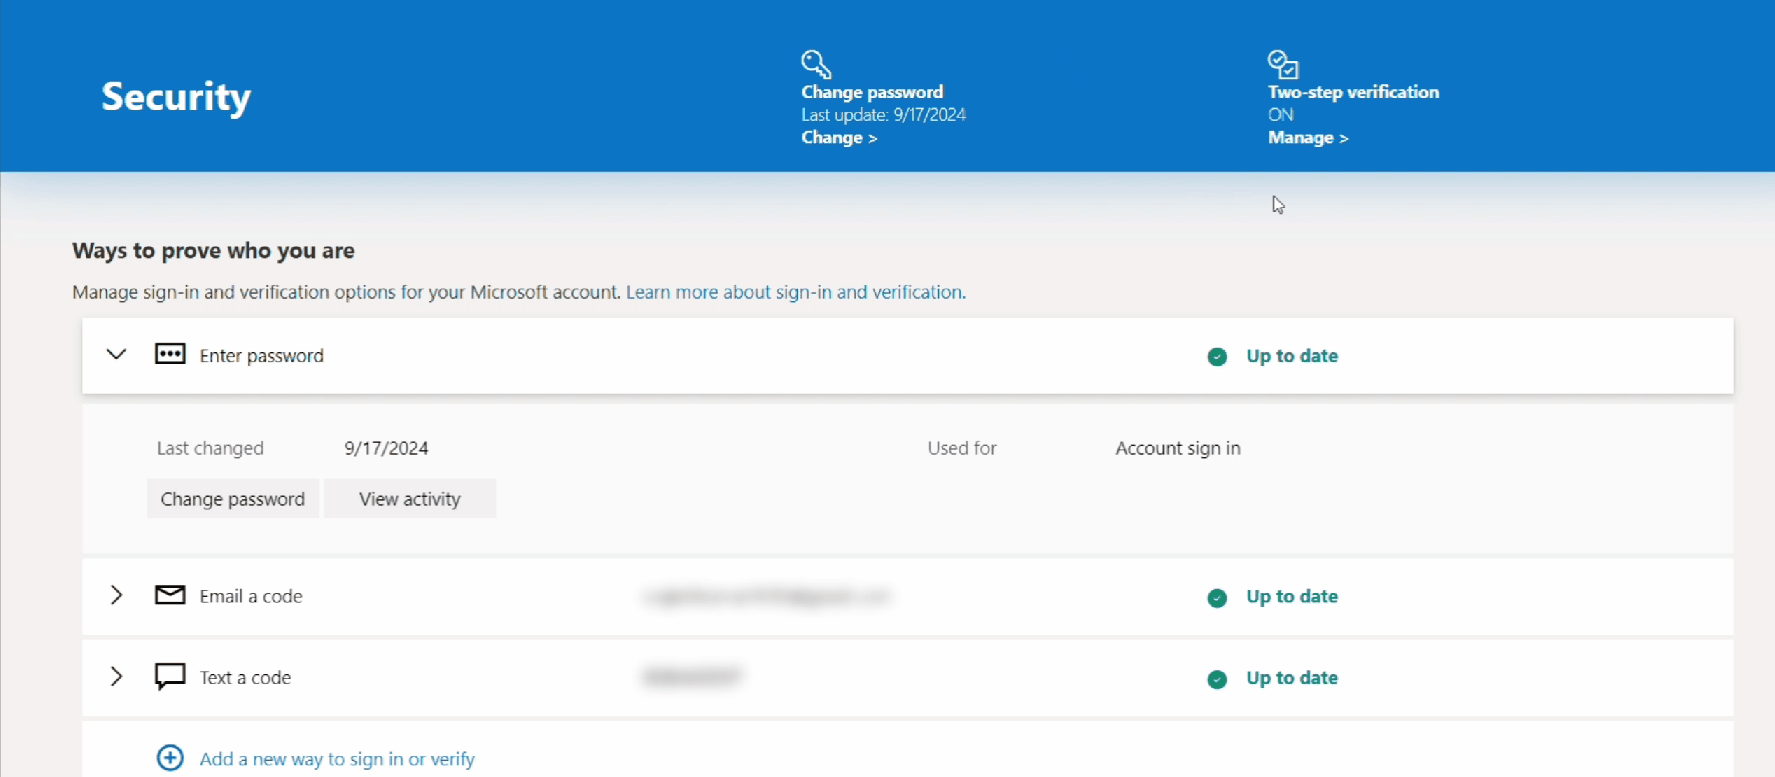Expand the Text a code section
Image resolution: width=1775 pixels, height=777 pixels.
tap(117, 676)
